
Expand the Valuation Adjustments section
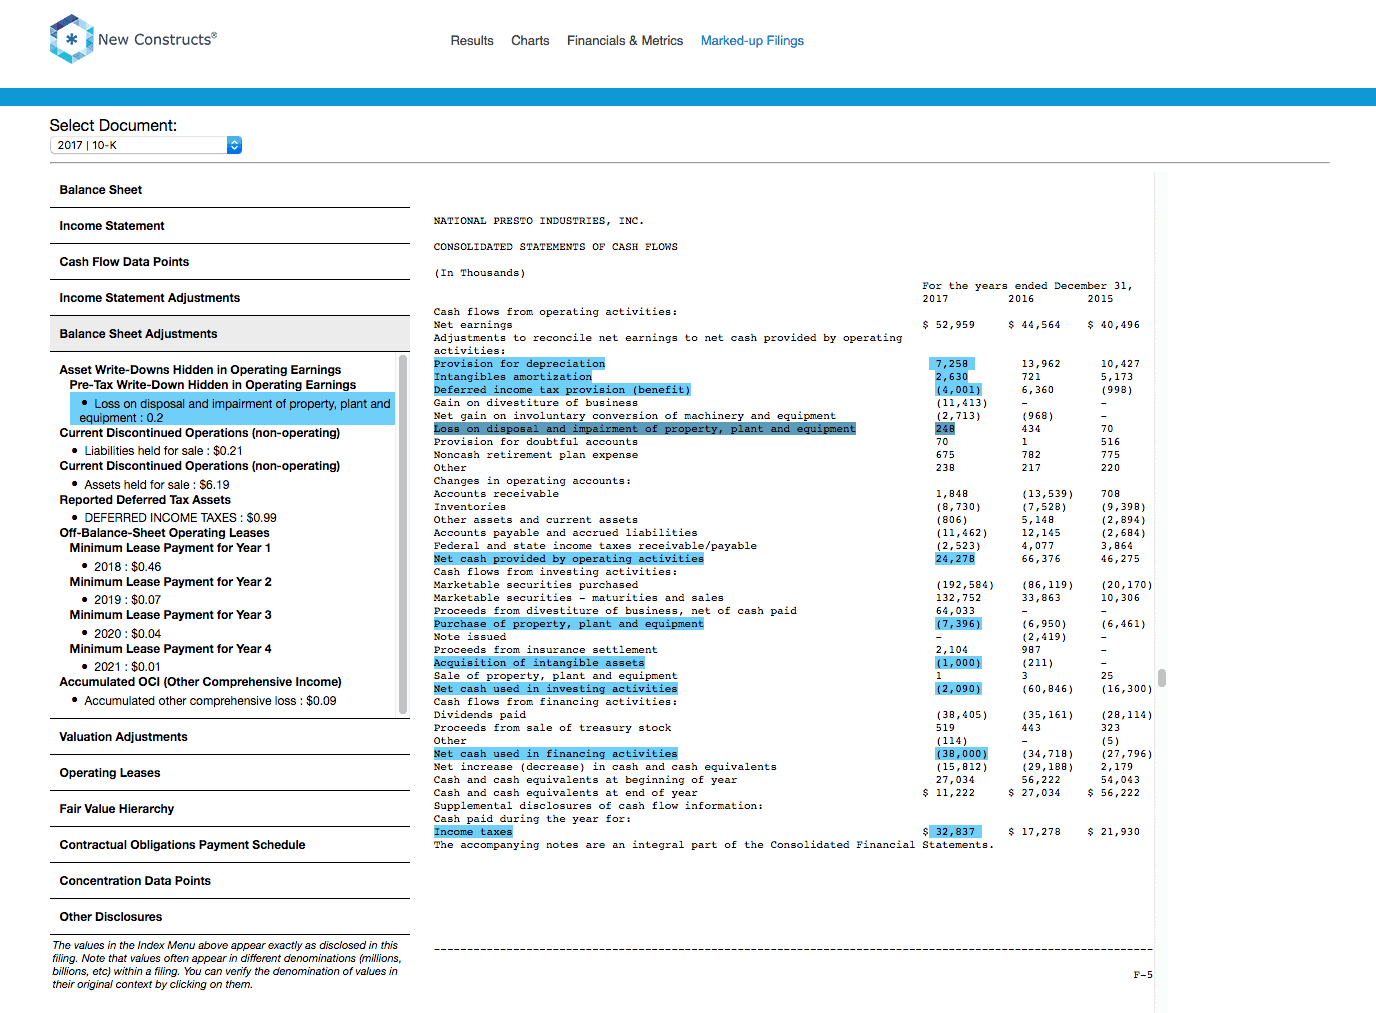(x=230, y=737)
